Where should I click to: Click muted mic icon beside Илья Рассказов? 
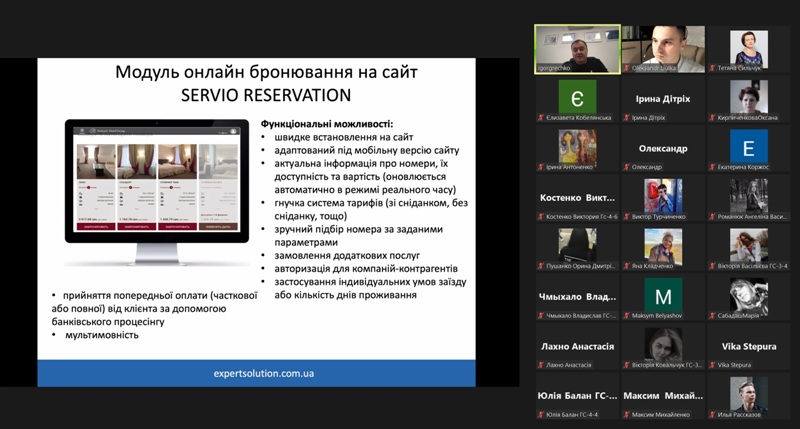[x=712, y=414]
